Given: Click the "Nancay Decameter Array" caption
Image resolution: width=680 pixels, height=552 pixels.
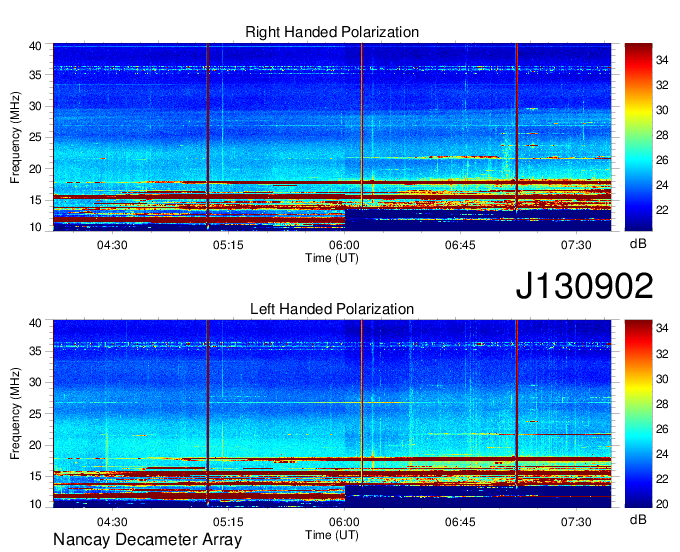Looking at the screenshot, I should pos(147,540).
